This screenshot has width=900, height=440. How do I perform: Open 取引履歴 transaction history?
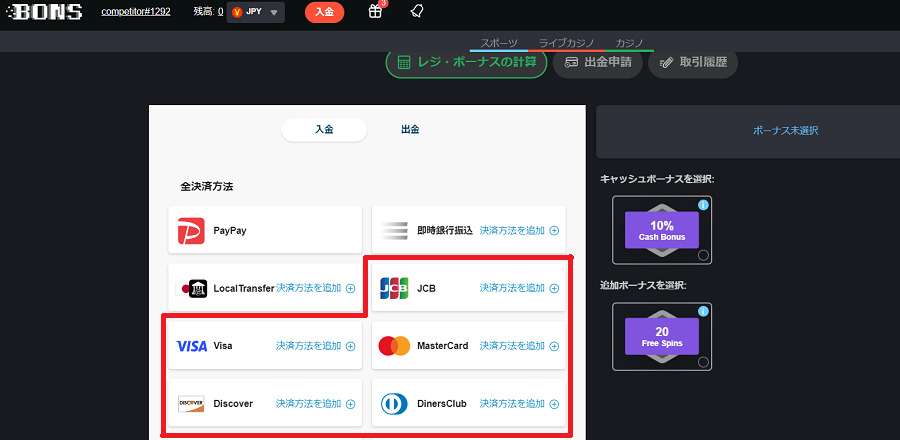click(693, 63)
